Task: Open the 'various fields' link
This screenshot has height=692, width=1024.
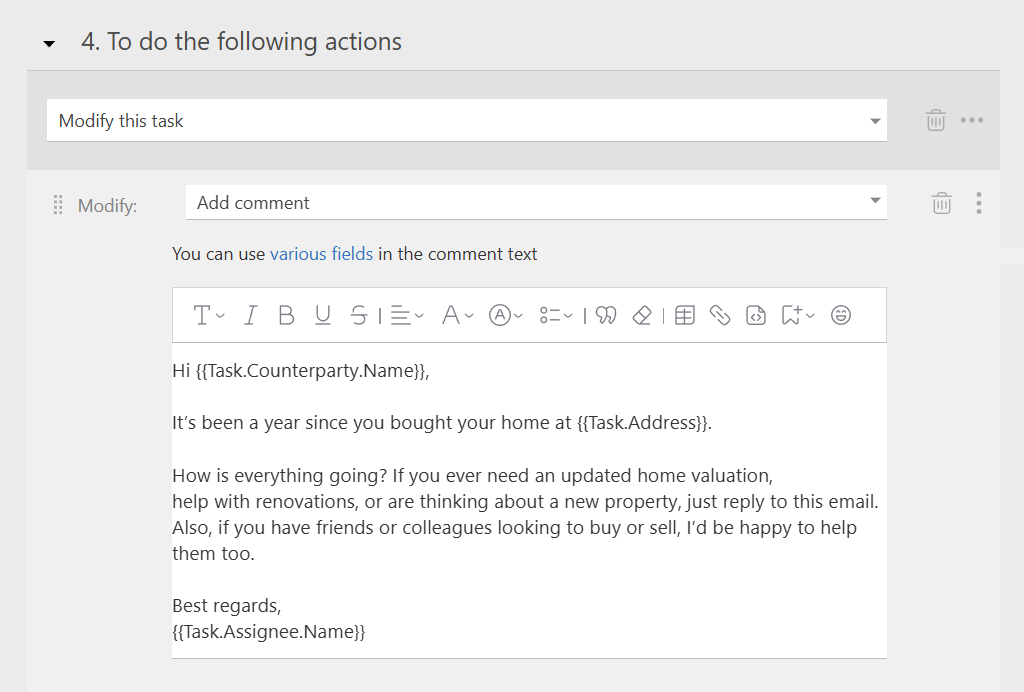Action: tap(321, 254)
